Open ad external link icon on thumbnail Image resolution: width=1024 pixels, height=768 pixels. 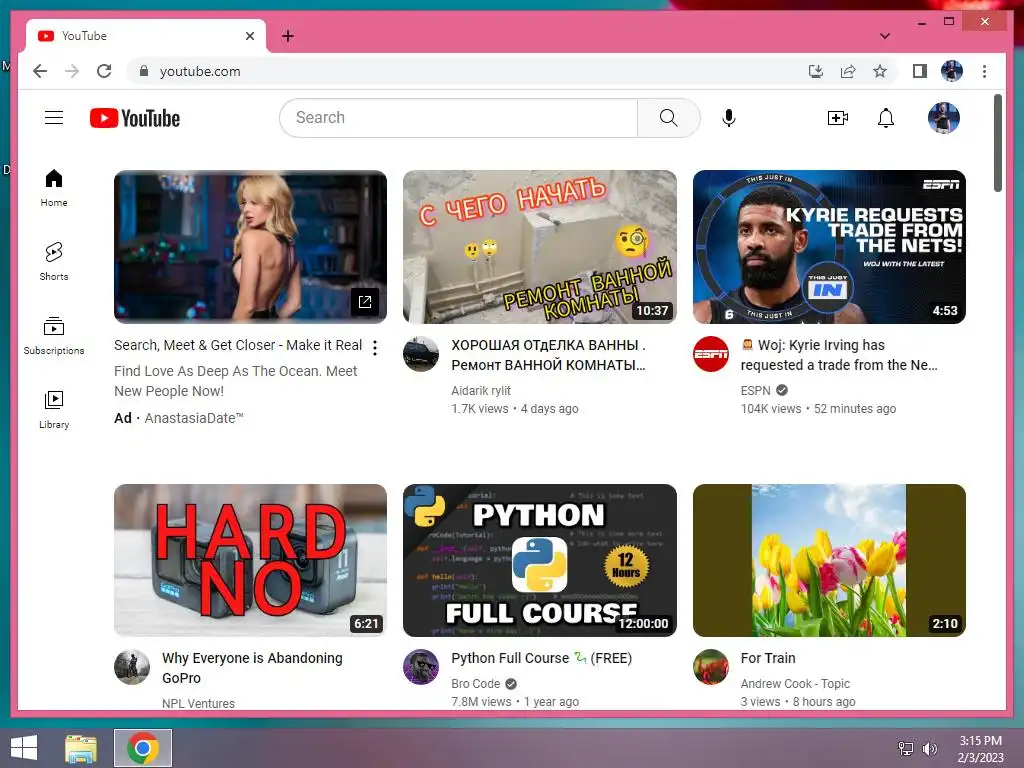tap(364, 302)
